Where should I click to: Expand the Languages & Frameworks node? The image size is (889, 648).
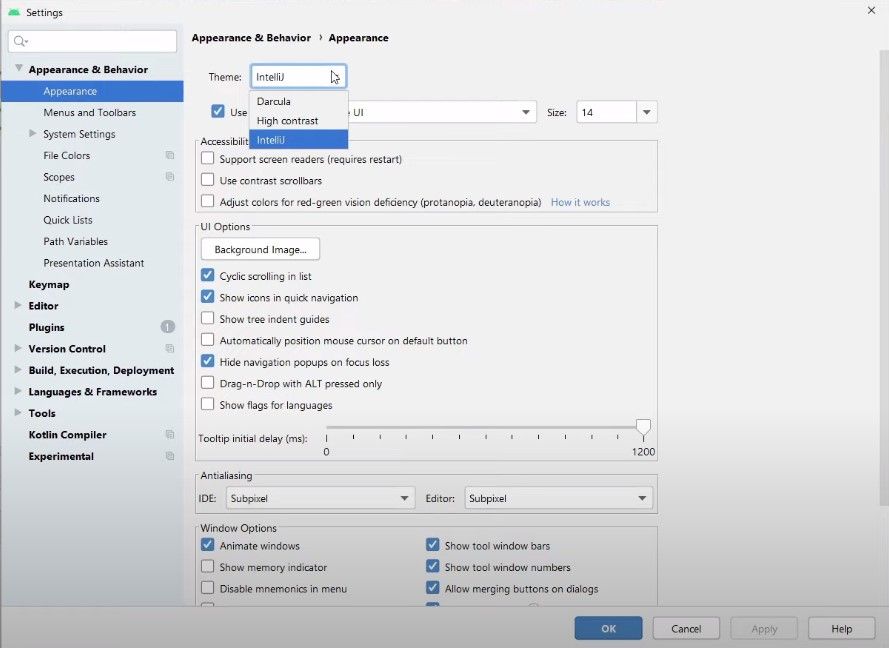pyautogui.click(x=18, y=392)
